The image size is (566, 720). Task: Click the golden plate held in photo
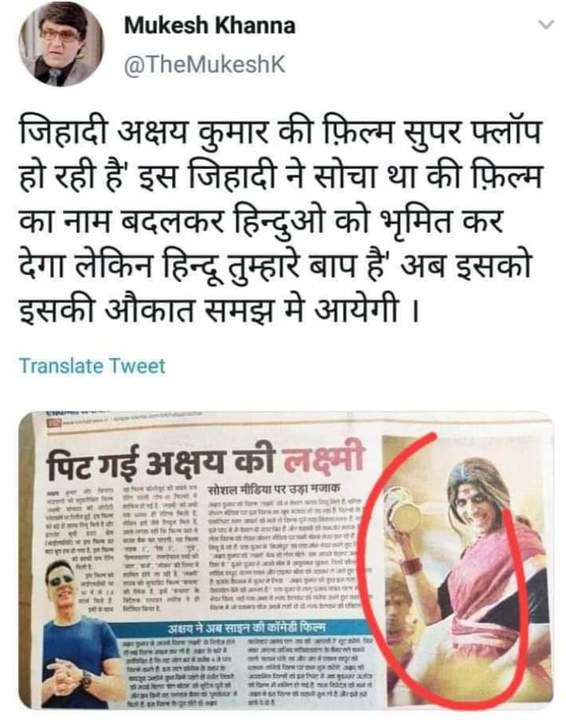point(406,518)
